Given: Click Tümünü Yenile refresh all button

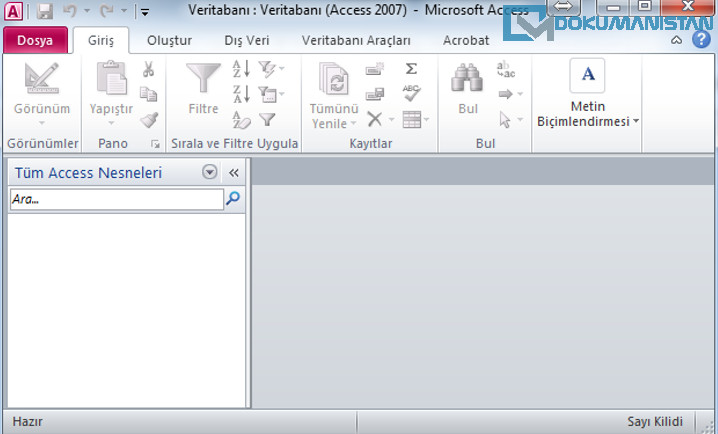Looking at the screenshot, I should pyautogui.click(x=334, y=95).
